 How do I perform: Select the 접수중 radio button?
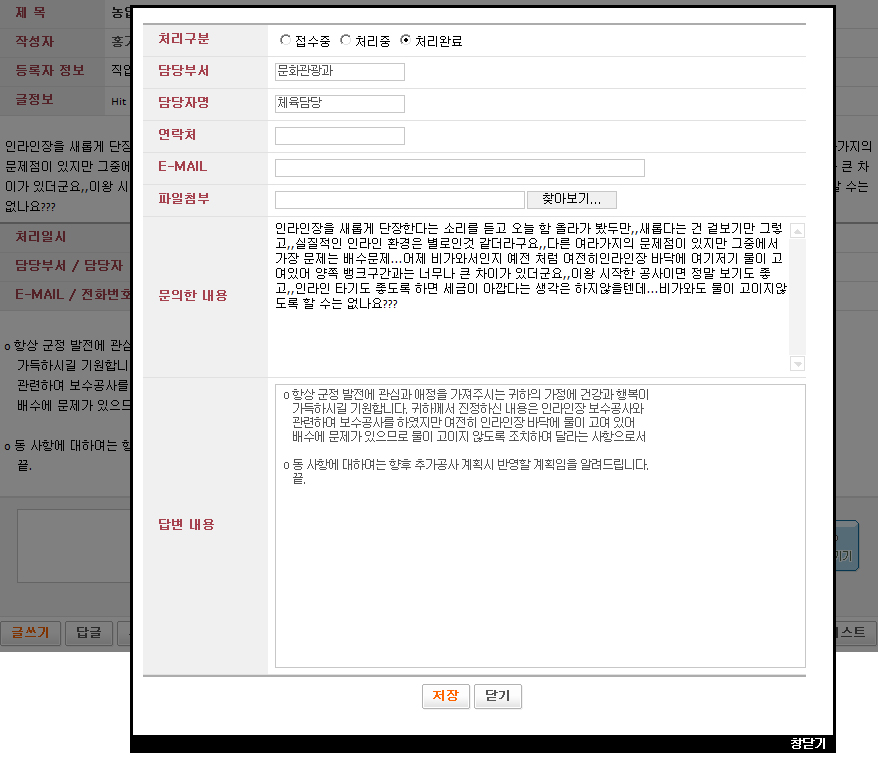pos(285,40)
